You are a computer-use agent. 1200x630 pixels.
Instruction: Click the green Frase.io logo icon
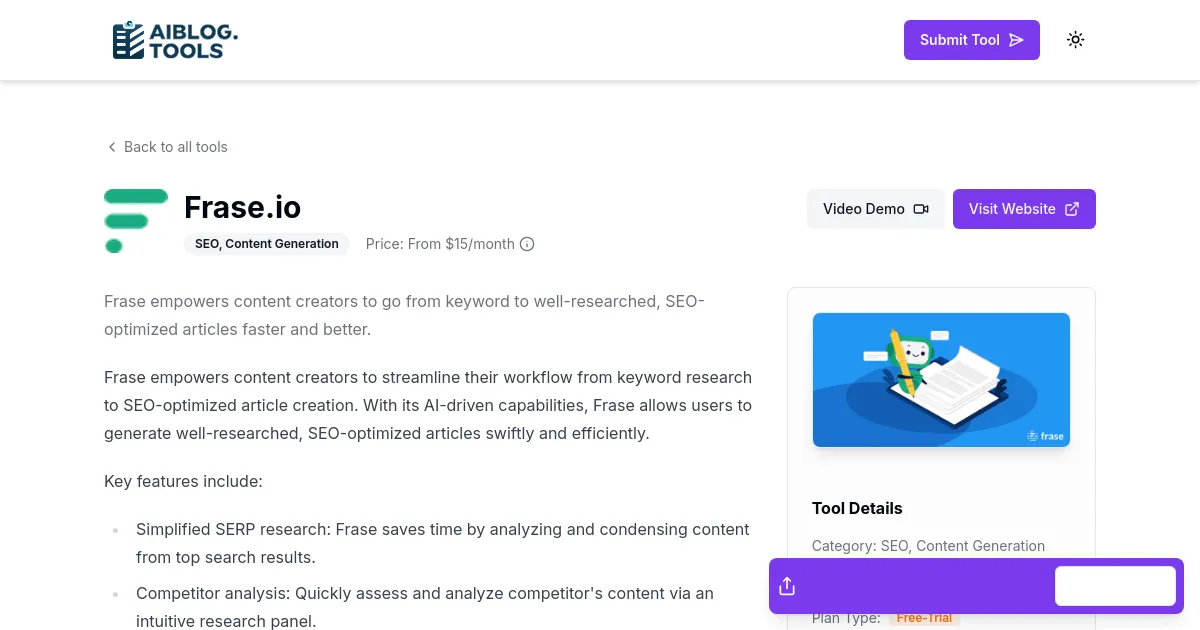tap(135, 220)
